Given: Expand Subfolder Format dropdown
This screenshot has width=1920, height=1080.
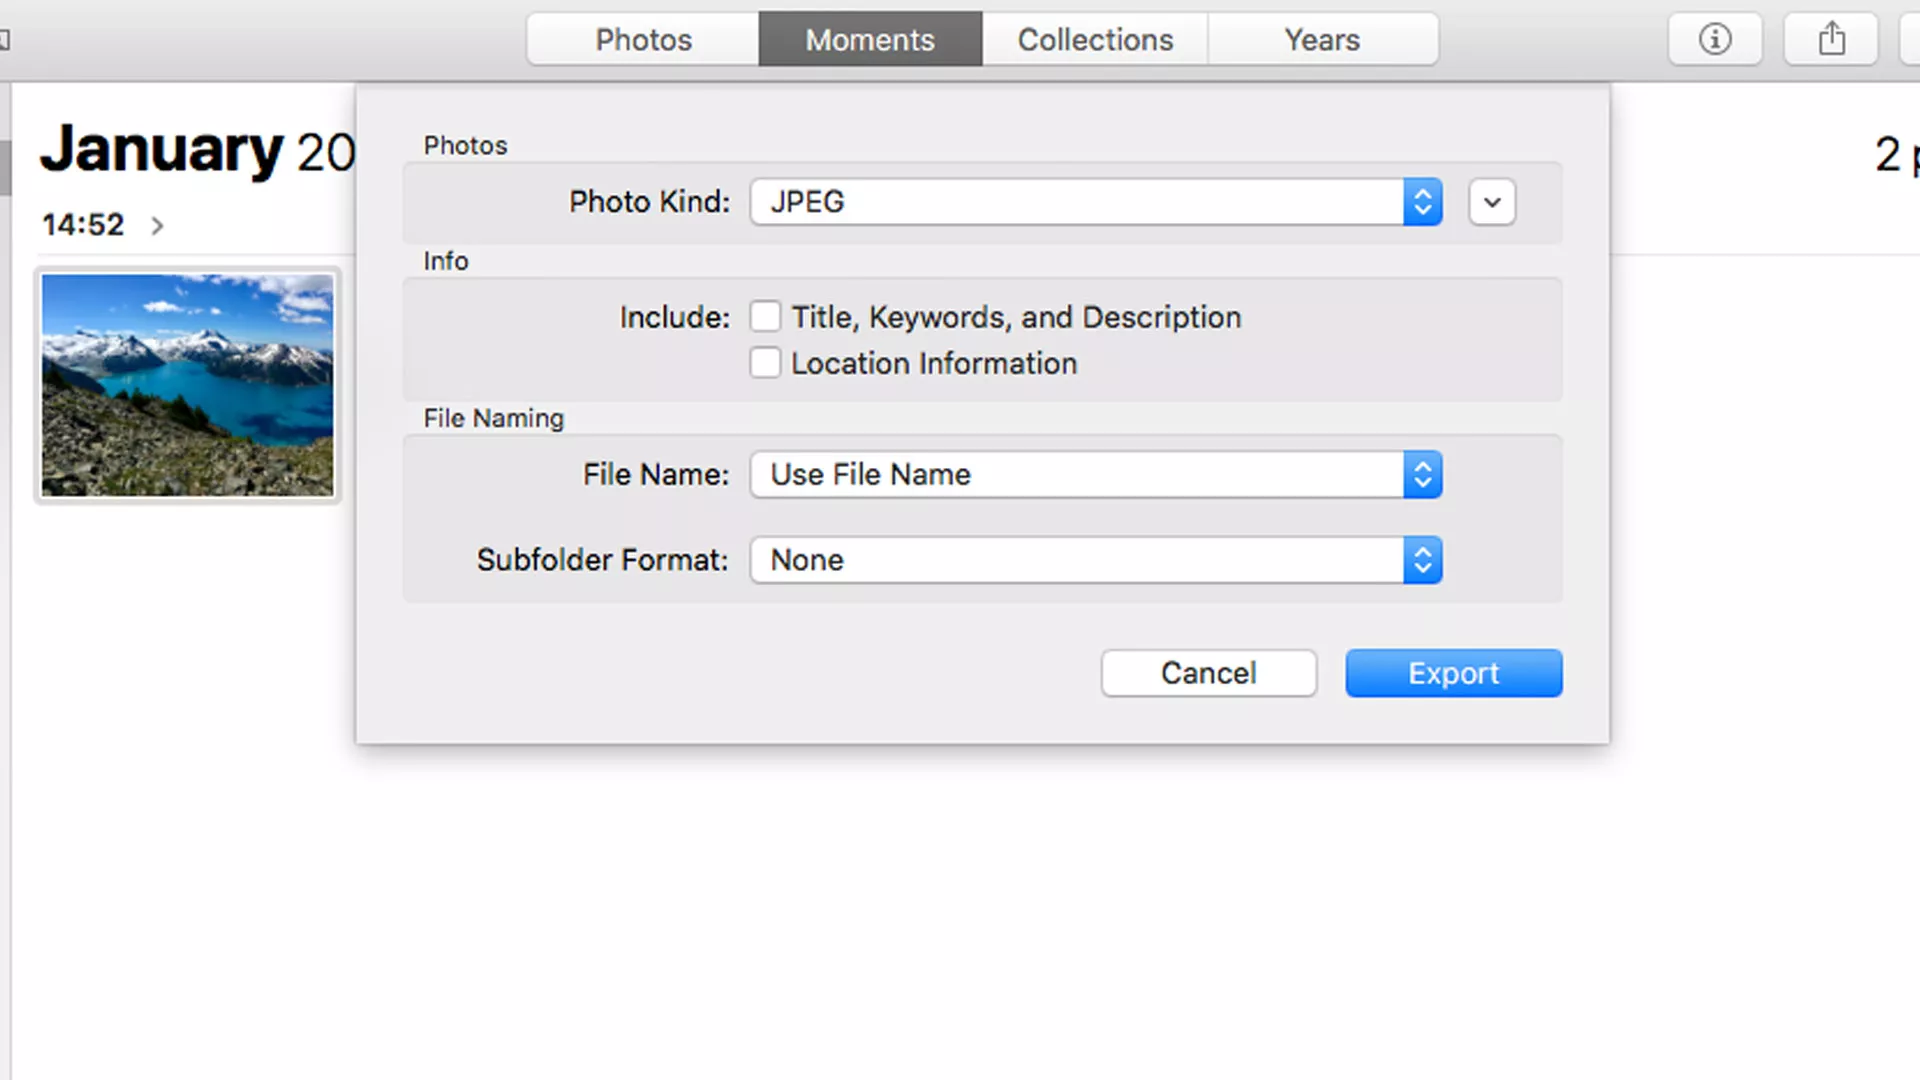Looking at the screenshot, I should coord(1423,559).
